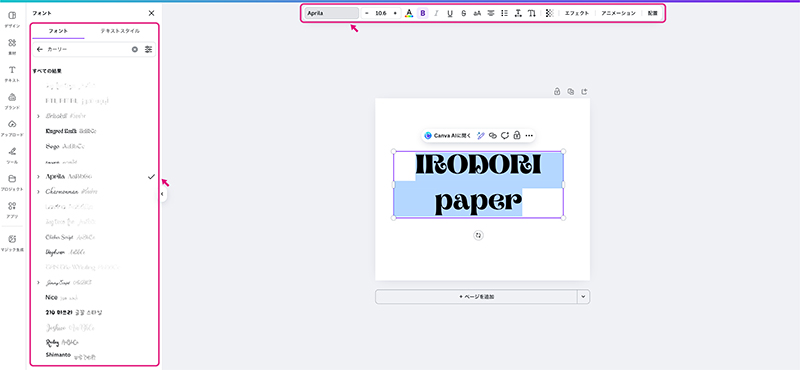Open the デザイン sidebar panel

(12, 19)
